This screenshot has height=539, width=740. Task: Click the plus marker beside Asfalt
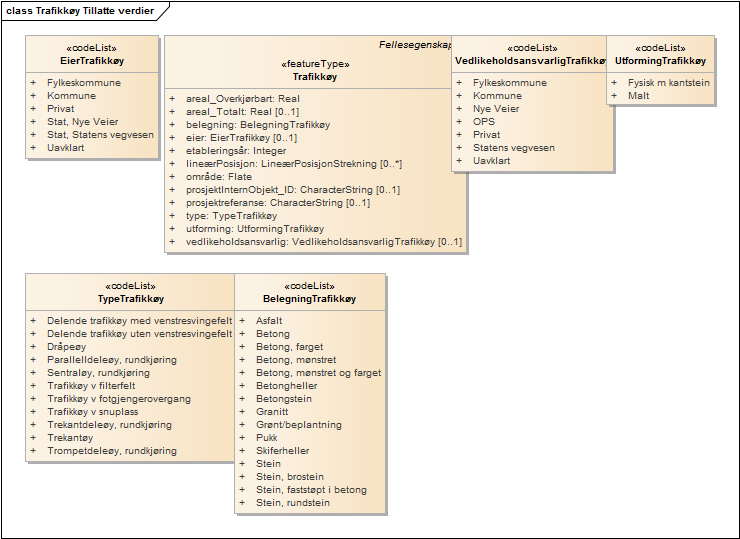[x=242, y=321]
